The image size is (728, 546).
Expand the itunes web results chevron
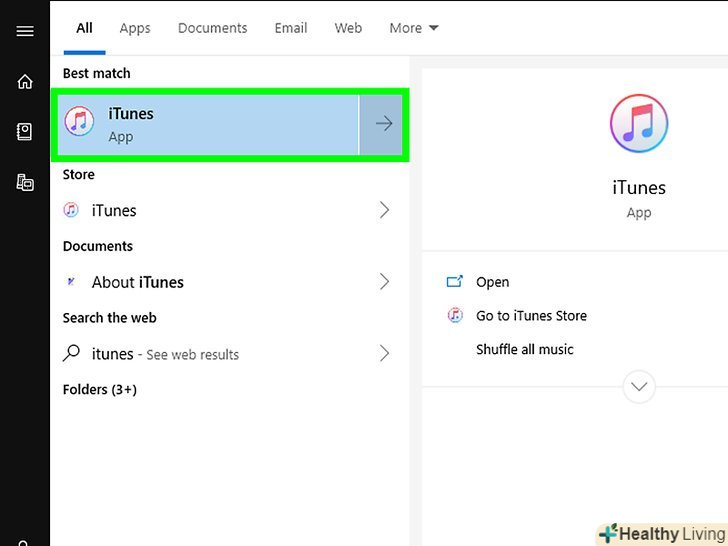pyautogui.click(x=384, y=354)
